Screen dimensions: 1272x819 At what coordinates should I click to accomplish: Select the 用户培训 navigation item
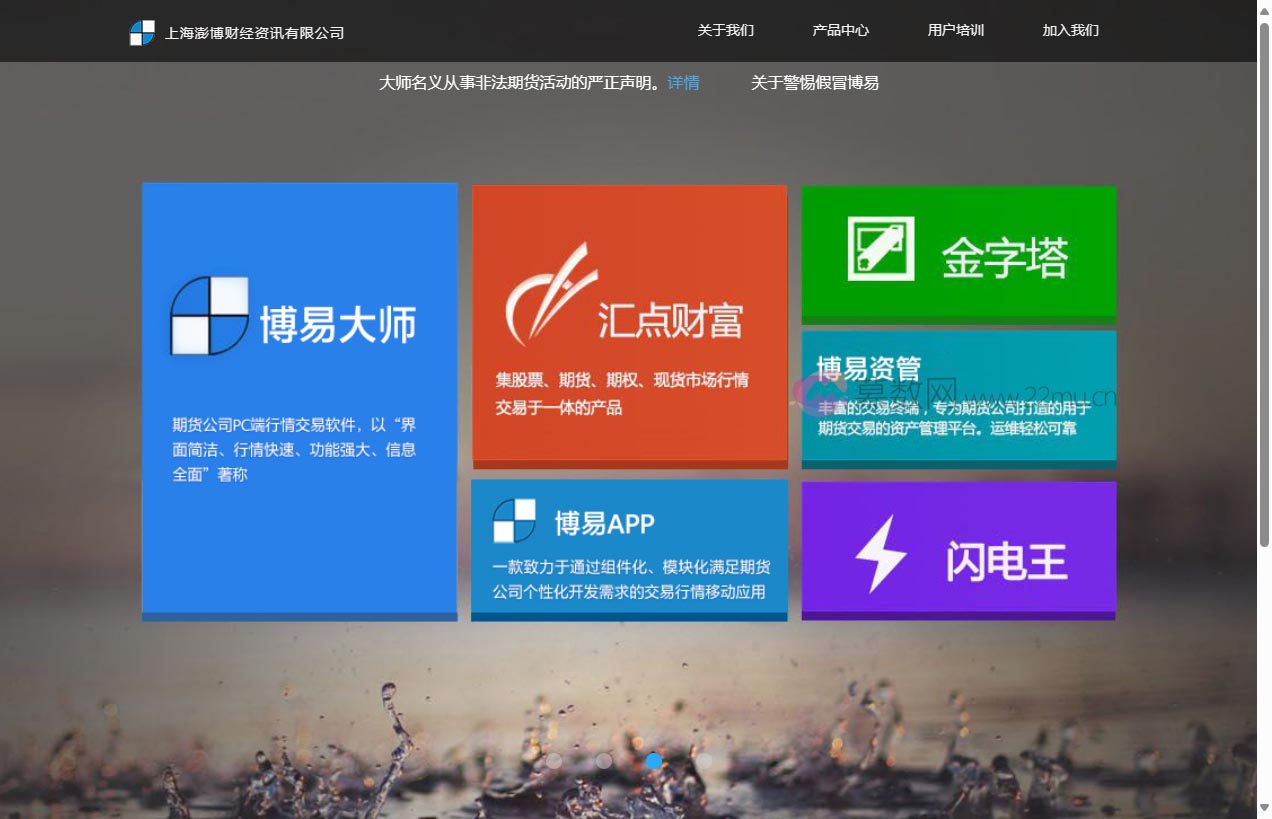(x=955, y=31)
